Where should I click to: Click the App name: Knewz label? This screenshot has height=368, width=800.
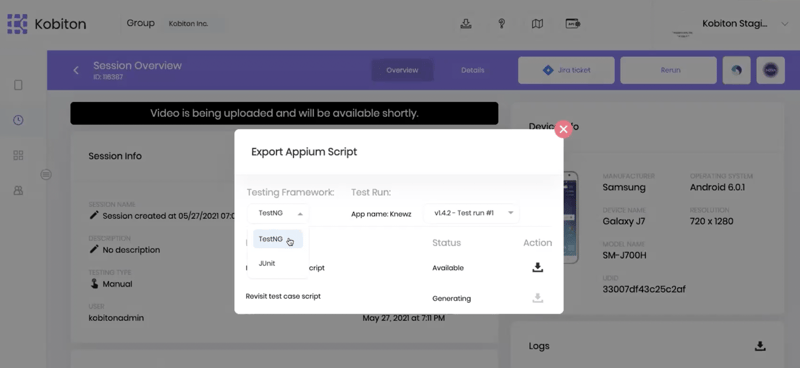(381, 214)
